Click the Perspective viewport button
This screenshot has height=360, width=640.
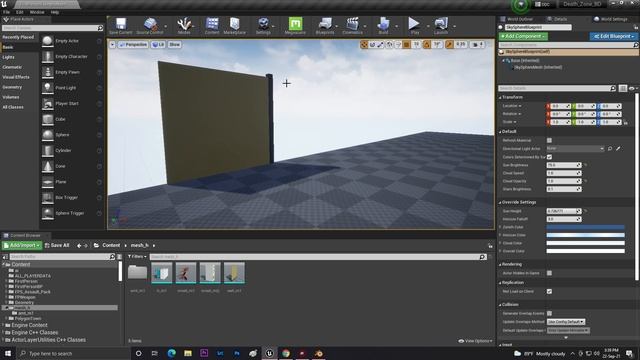coord(133,44)
